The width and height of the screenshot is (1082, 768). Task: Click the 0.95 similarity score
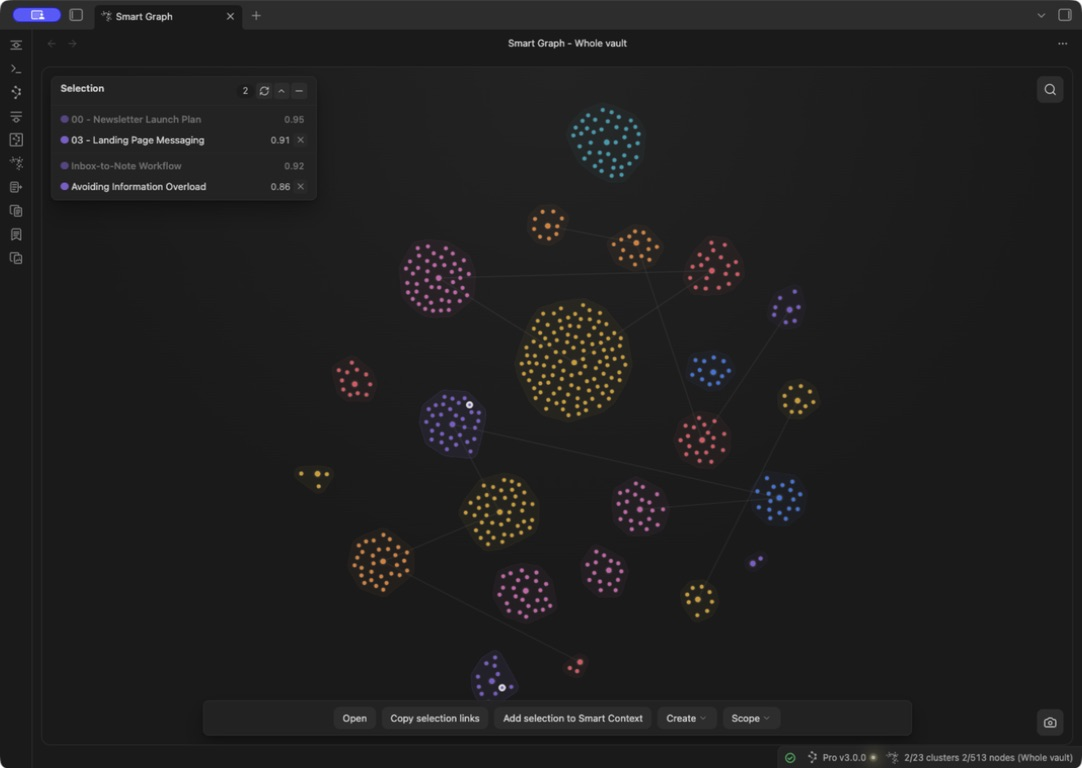[294, 119]
